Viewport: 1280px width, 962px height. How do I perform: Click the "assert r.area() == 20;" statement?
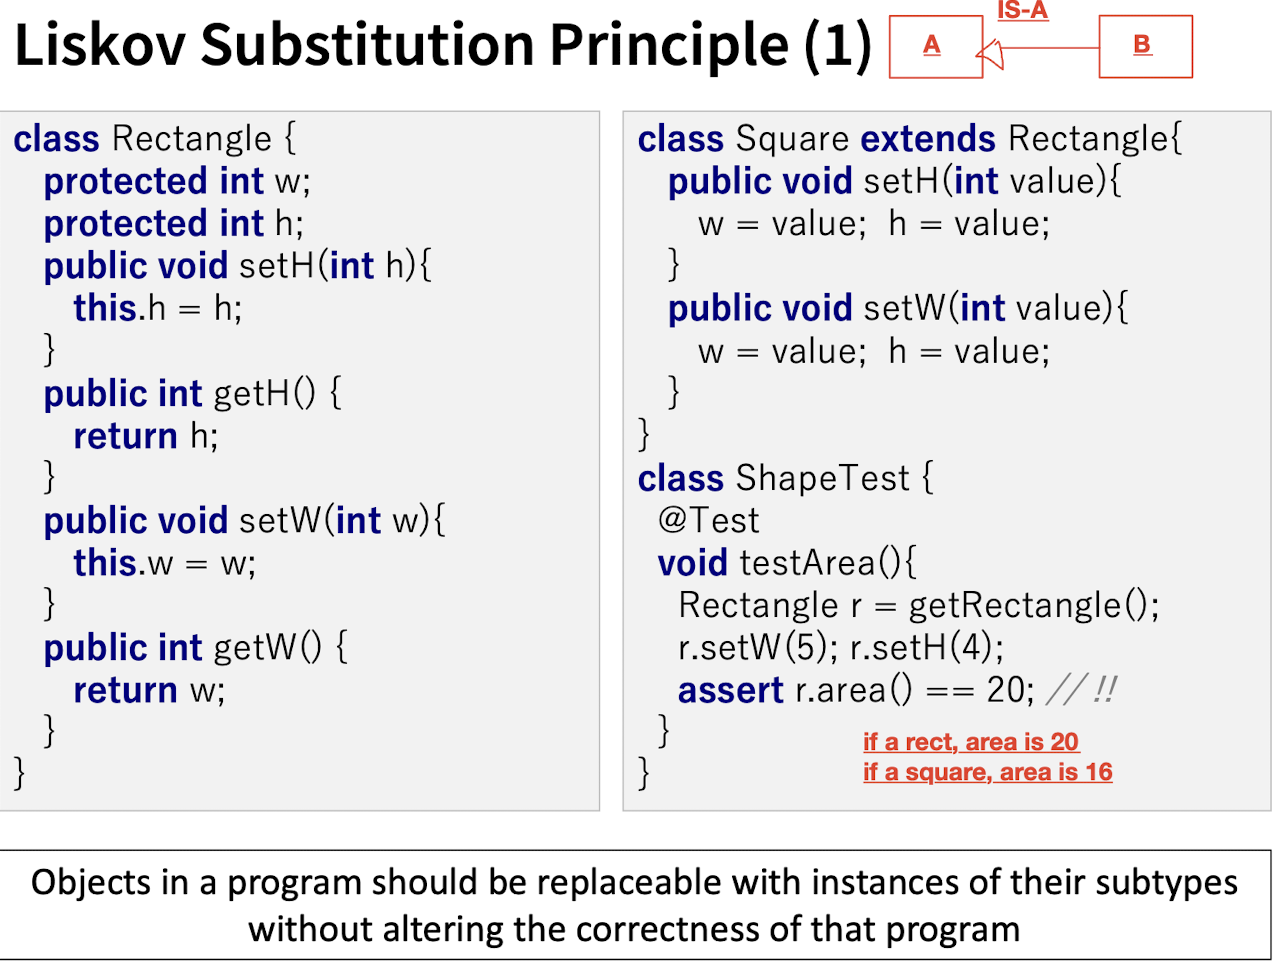point(856,690)
